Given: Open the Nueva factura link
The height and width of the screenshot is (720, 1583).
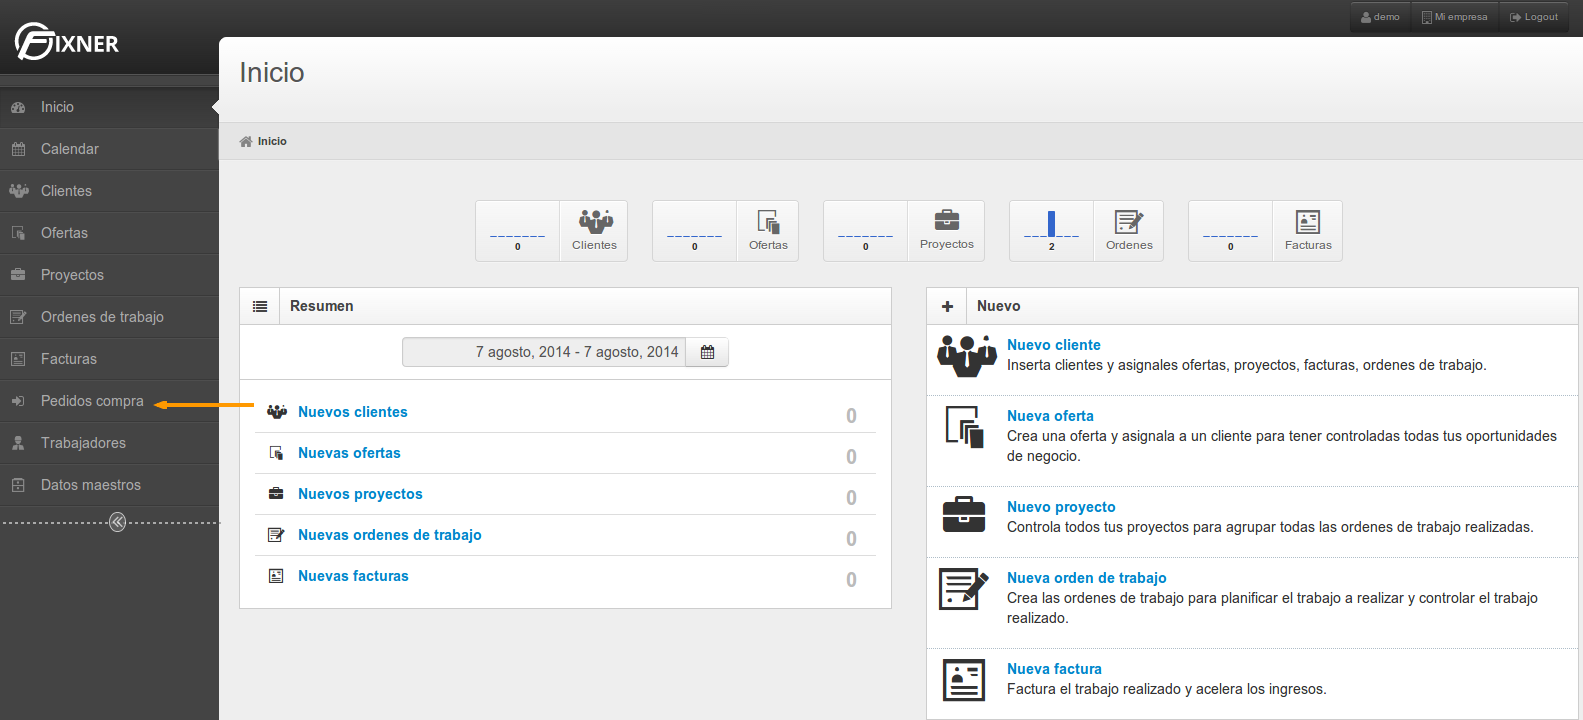Looking at the screenshot, I should pyautogui.click(x=1054, y=669).
